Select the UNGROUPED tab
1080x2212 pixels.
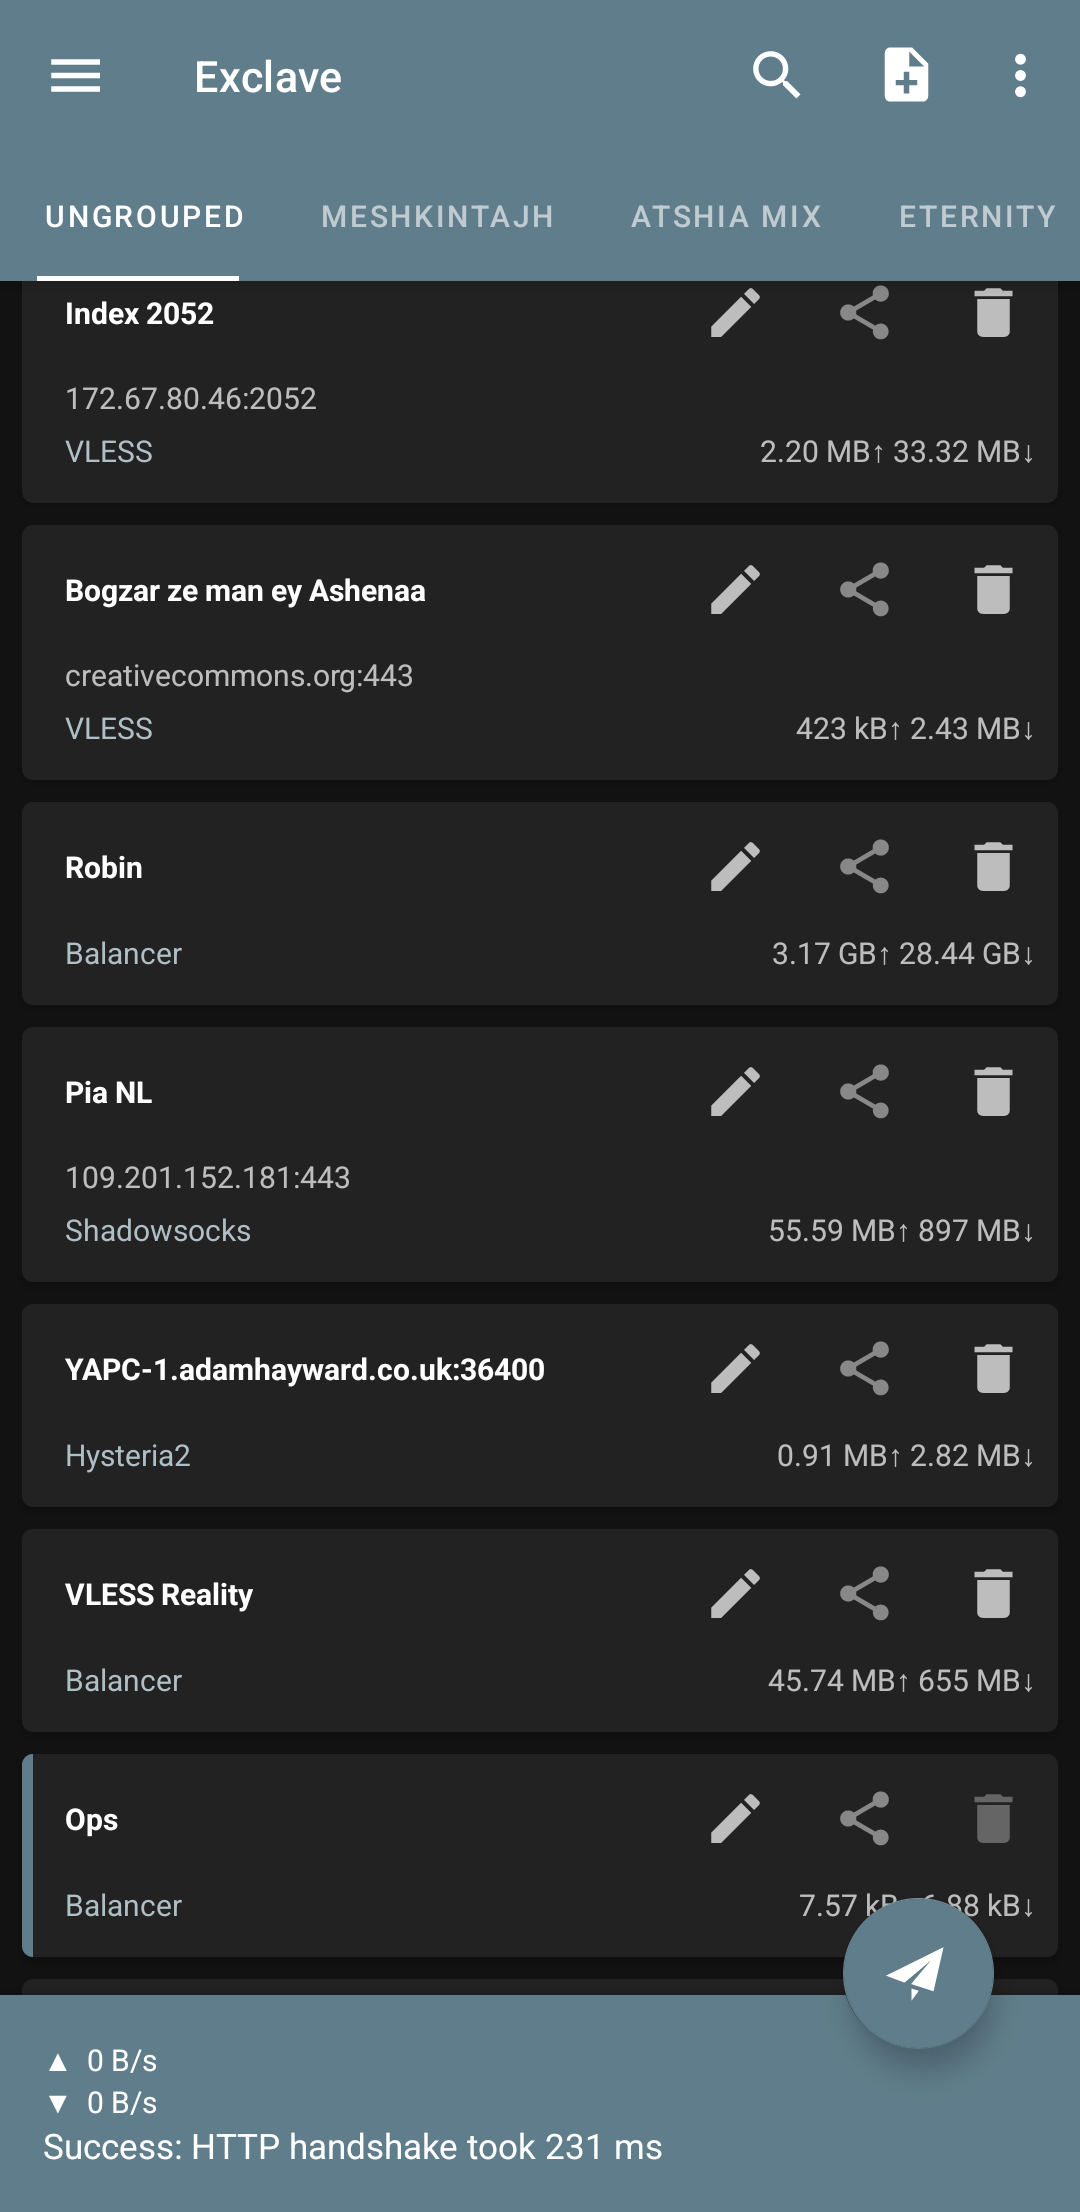pos(145,217)
